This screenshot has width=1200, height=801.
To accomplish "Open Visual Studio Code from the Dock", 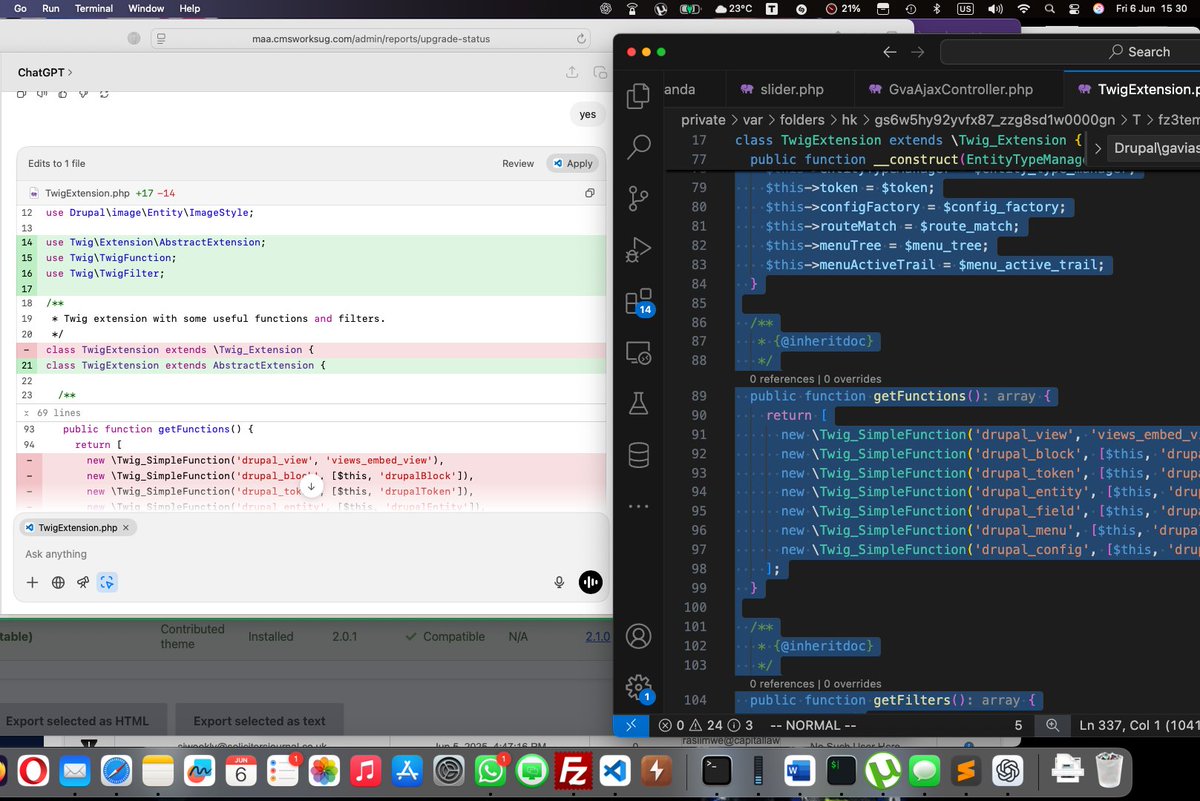I will [614, 771].
